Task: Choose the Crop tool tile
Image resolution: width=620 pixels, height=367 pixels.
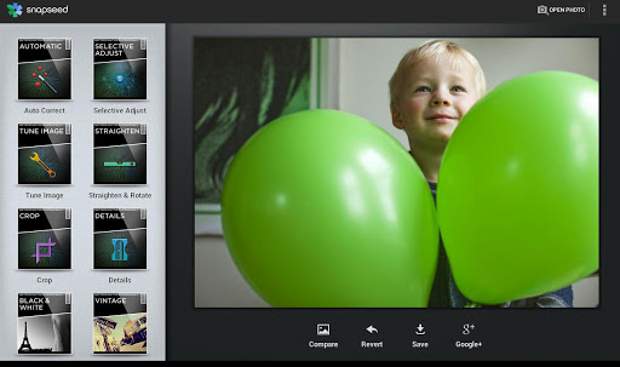Action: pyautogui.click(x=44, y=239)
